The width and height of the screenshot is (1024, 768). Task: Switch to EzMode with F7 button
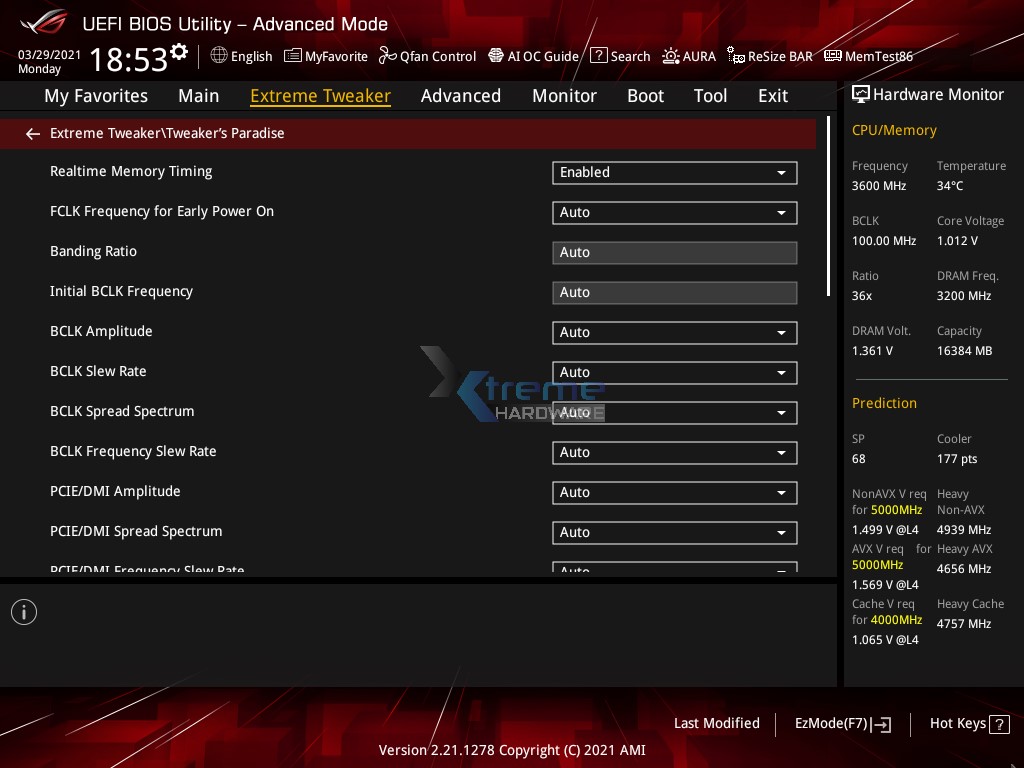click(842, 723)
